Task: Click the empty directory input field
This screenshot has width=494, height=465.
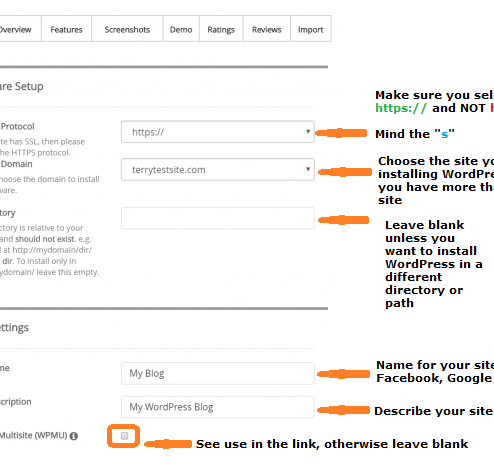Action: point(218,218)
